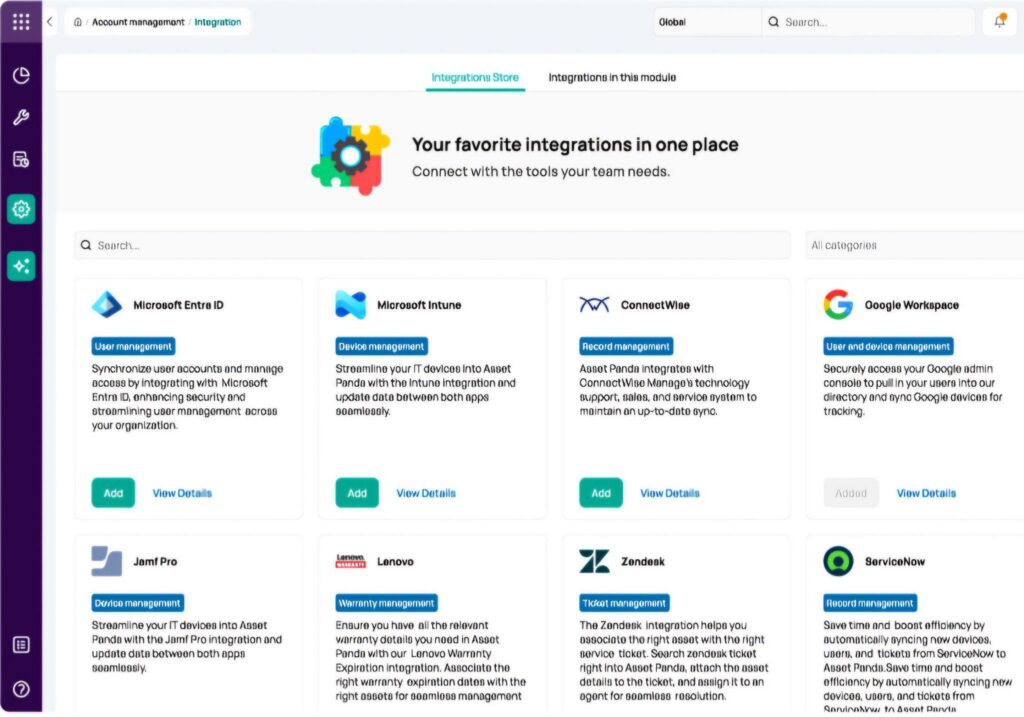The image size is (1024, 718).
Task: Collapse the sidebar with the chevron arrow
Action: pyautogui.click(x=50, y=22)
